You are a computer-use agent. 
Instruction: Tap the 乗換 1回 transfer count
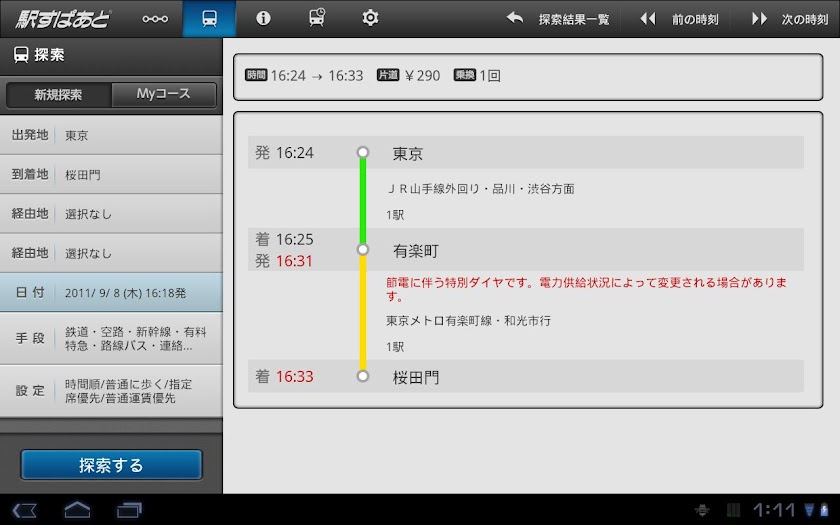(477, 76)
